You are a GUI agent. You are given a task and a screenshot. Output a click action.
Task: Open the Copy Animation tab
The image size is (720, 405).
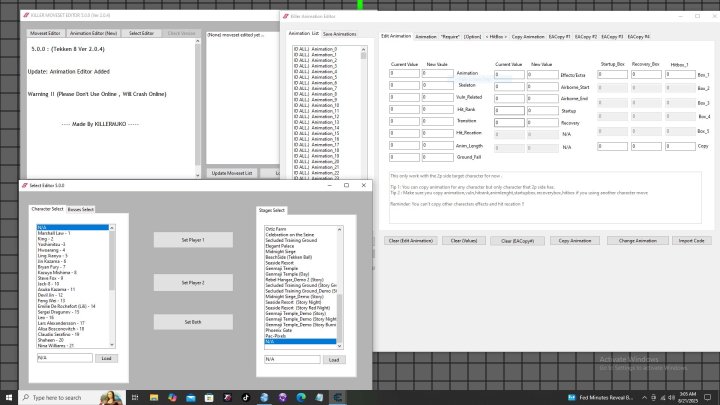point(528,37)
